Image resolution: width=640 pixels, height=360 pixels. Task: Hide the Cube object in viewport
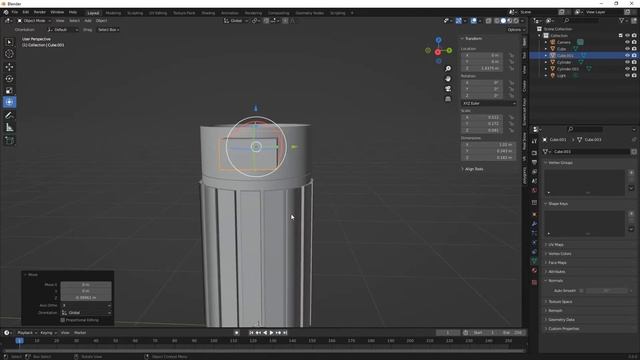click(627, 49)
